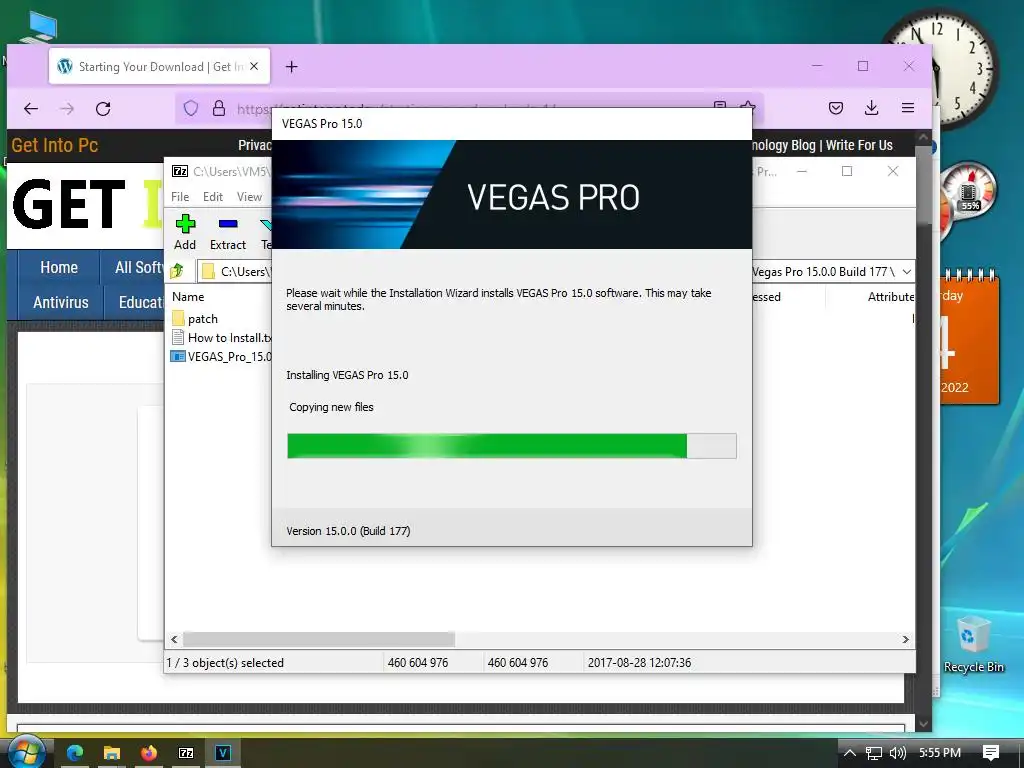Maximize the 7-Zip window
The width and height of the screenshot is (1024, 768).
pos(847,171)
